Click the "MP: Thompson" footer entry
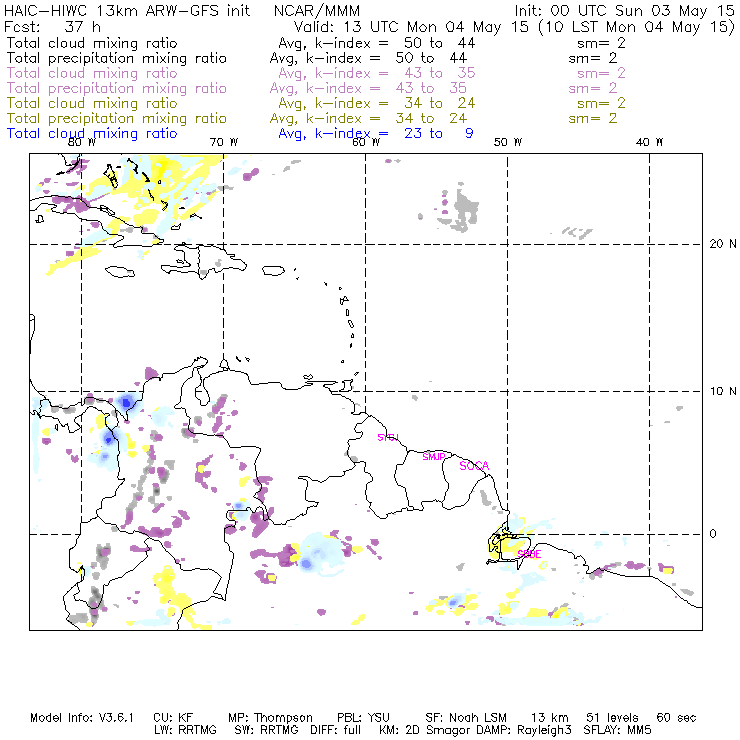This screenshot has height=740, width=740. click(x=270, y=718)
